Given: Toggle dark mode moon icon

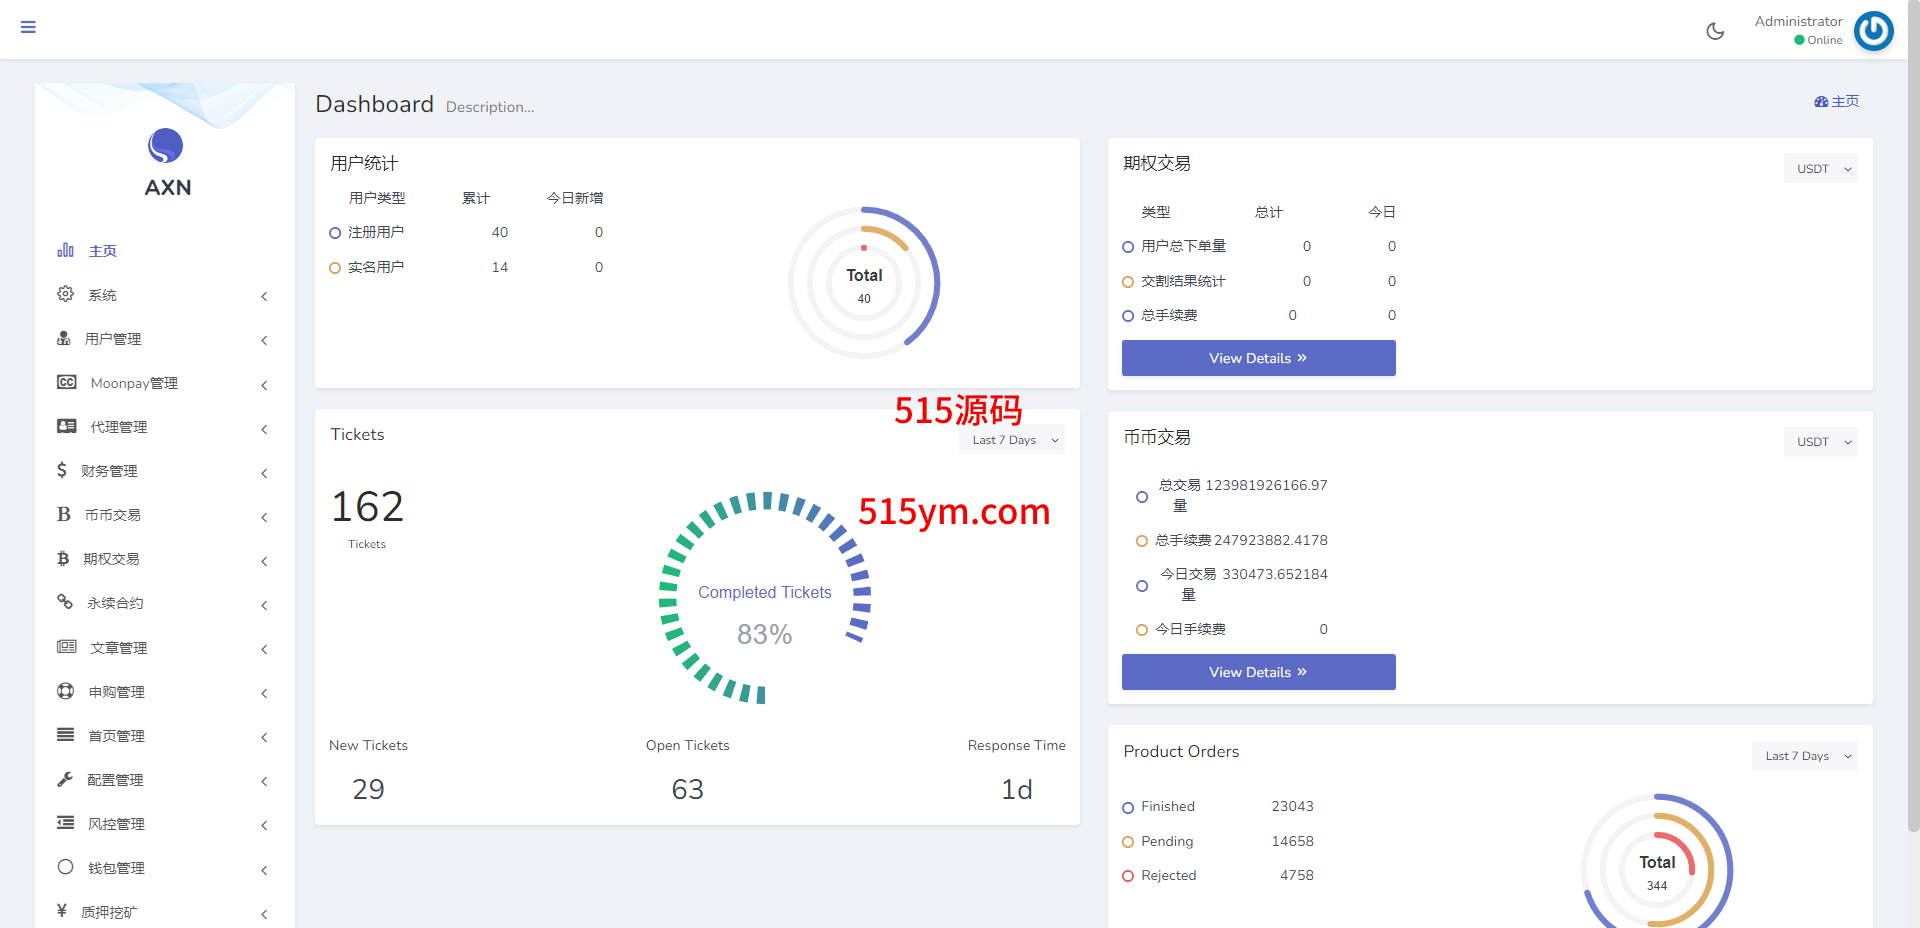Looking at the screenshot, I should (1715, 31).
